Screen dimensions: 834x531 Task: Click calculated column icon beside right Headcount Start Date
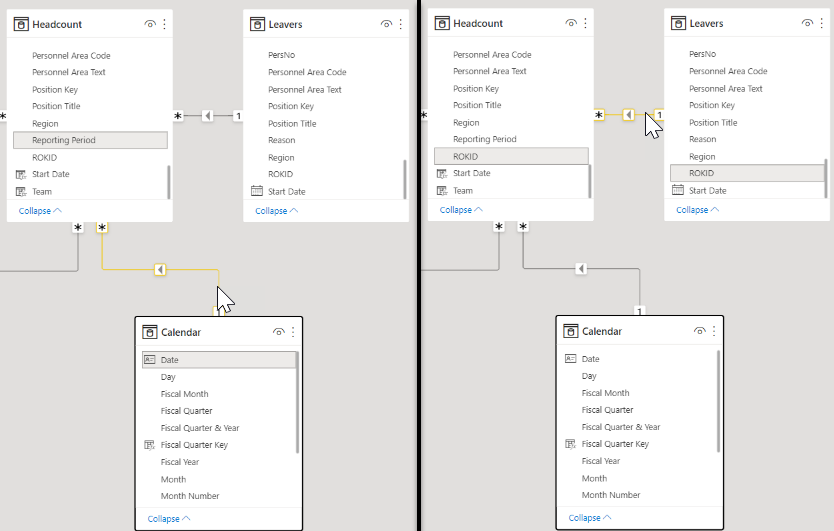pos(442,173)
